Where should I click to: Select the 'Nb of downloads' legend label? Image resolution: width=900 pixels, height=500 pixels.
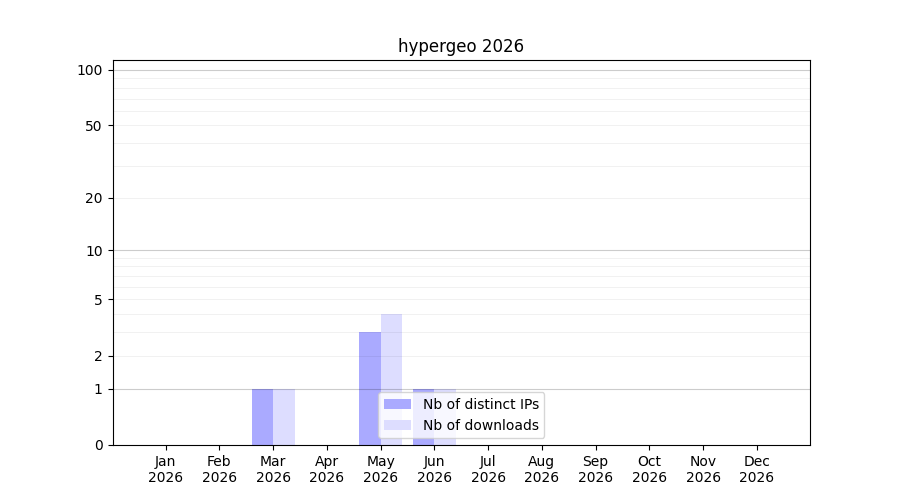pos(481,425)
